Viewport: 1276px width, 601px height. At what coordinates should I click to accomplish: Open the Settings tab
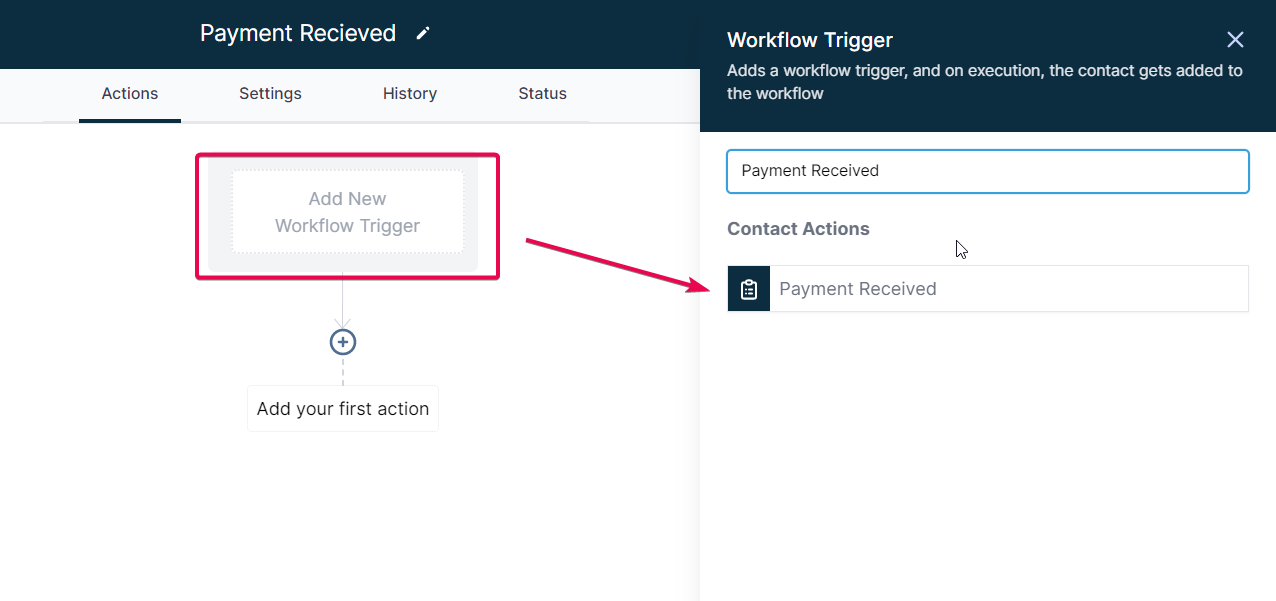[x=270, y=94]
